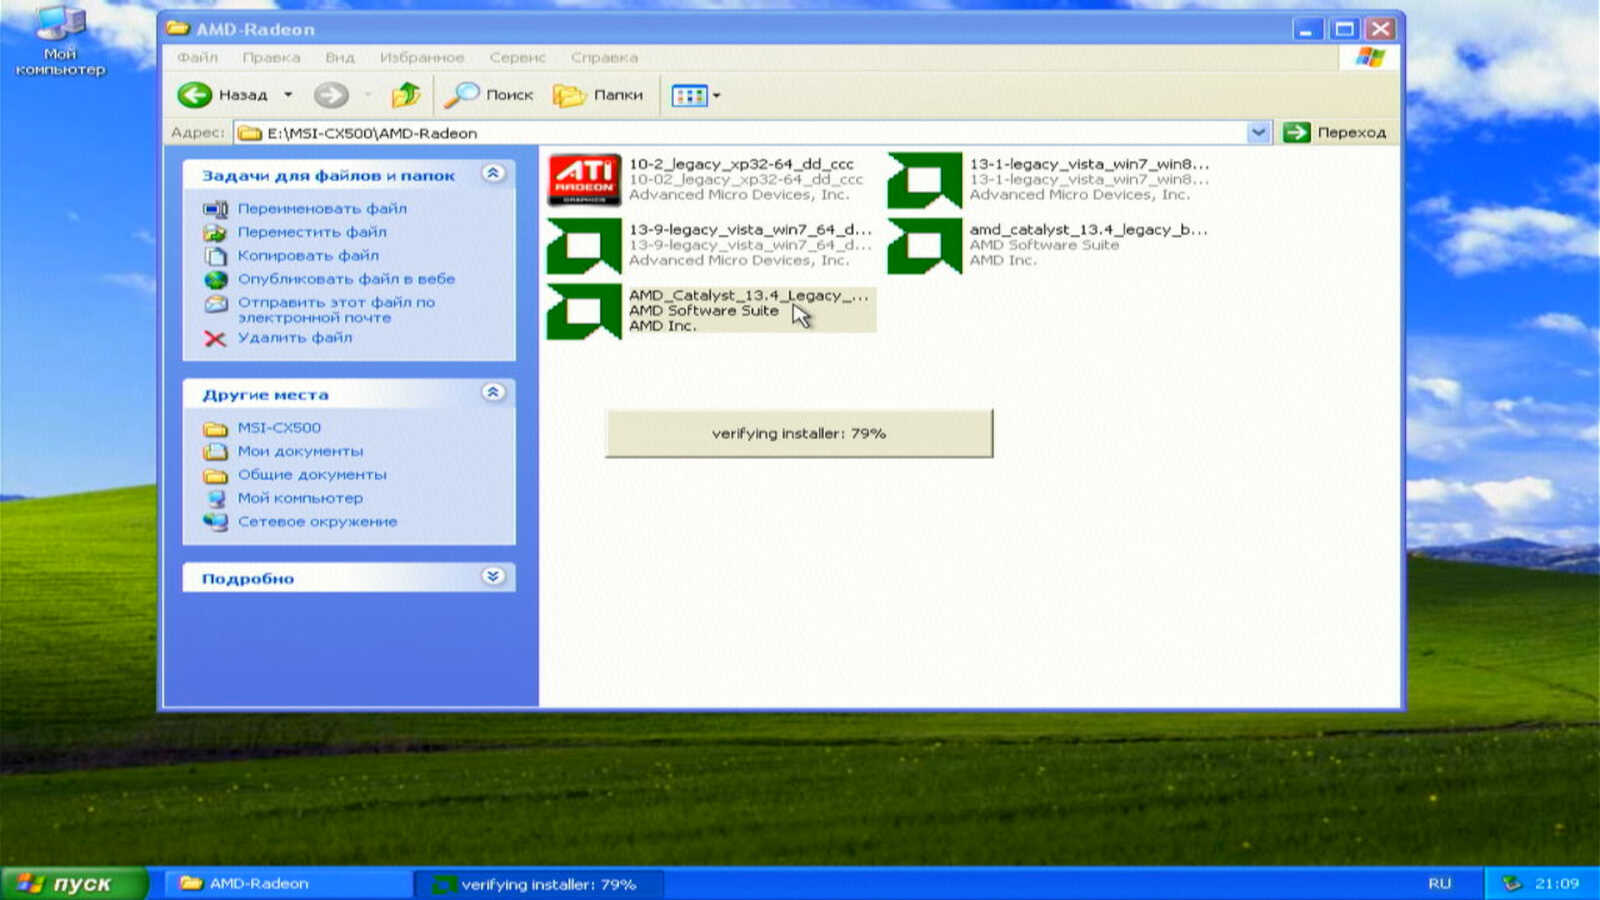1600x900 pixels.
Task: Open the Вид menu
Action: coord(340,58)
